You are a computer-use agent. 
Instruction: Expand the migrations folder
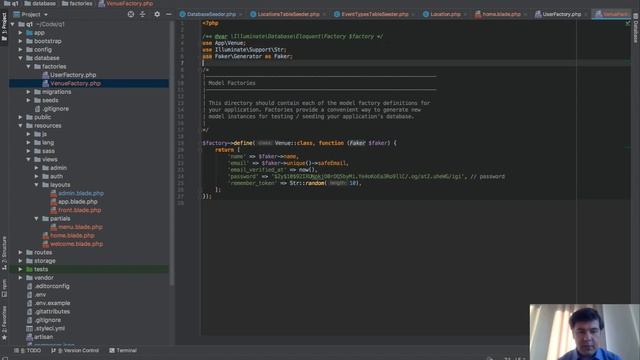click(x=29, y=92)
